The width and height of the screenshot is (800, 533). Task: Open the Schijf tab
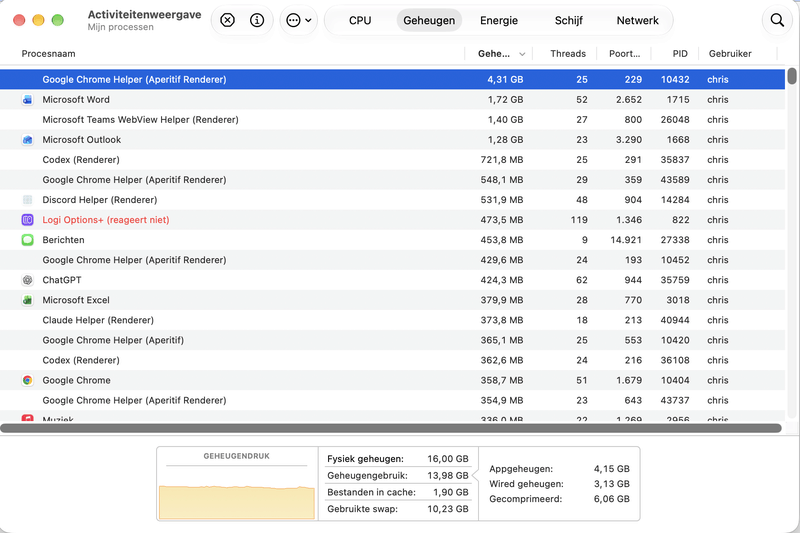(568, 20)
